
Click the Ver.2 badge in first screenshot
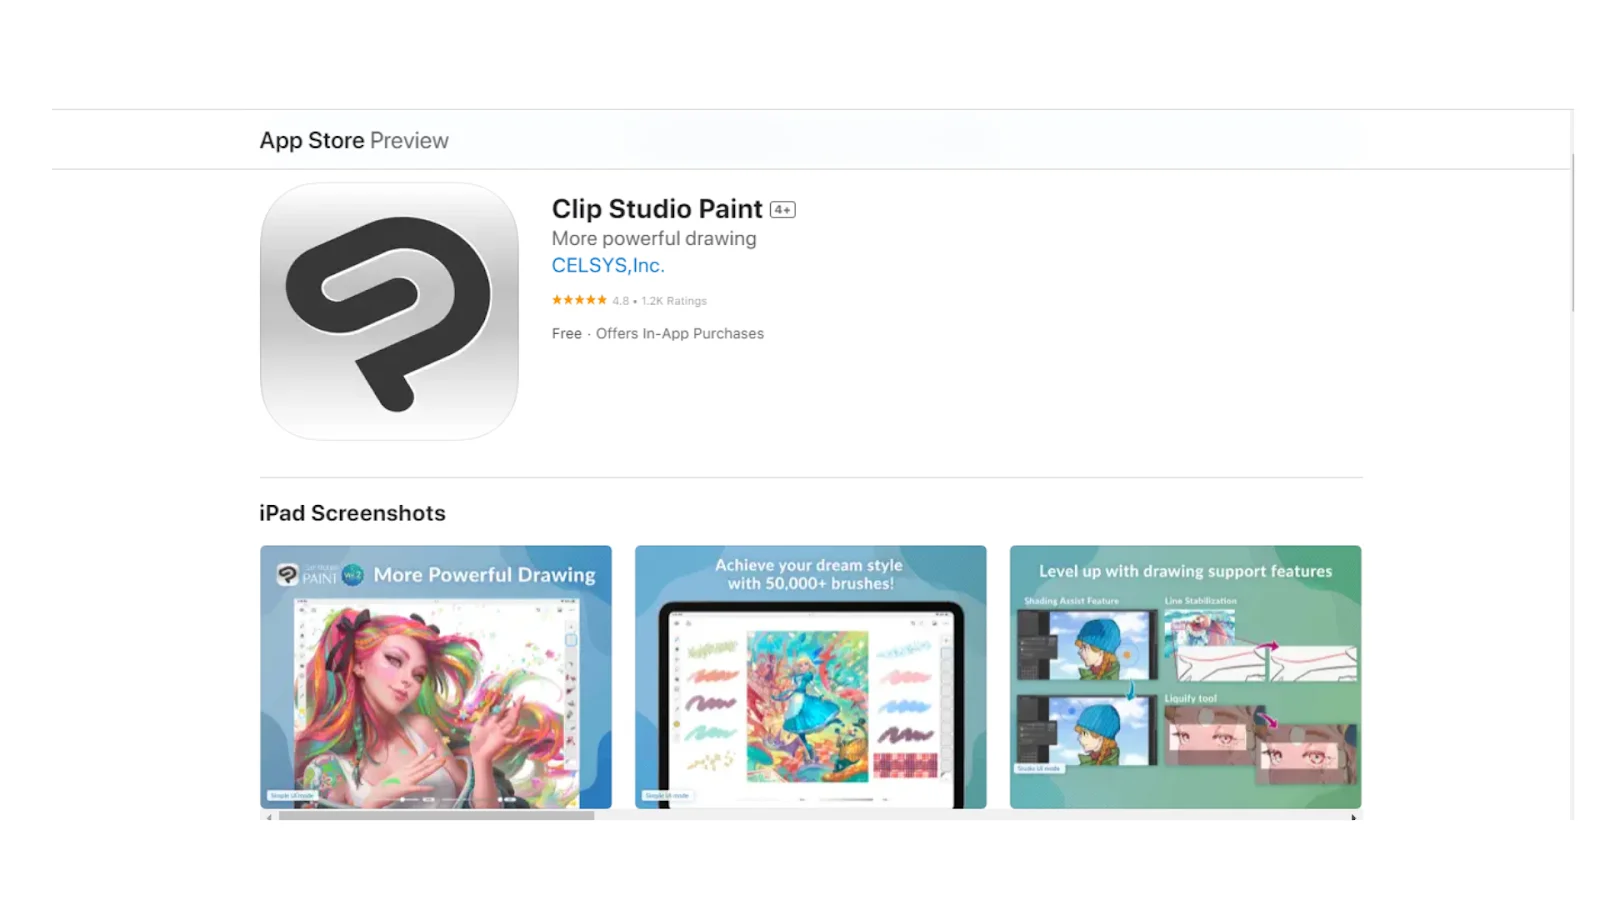click(x=352, y=575)
